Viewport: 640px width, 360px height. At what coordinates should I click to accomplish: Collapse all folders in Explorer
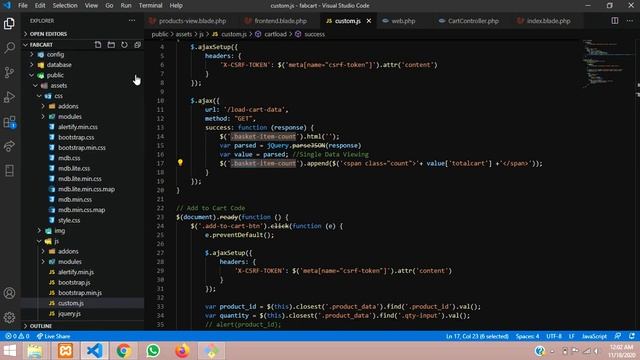[138, 44]
